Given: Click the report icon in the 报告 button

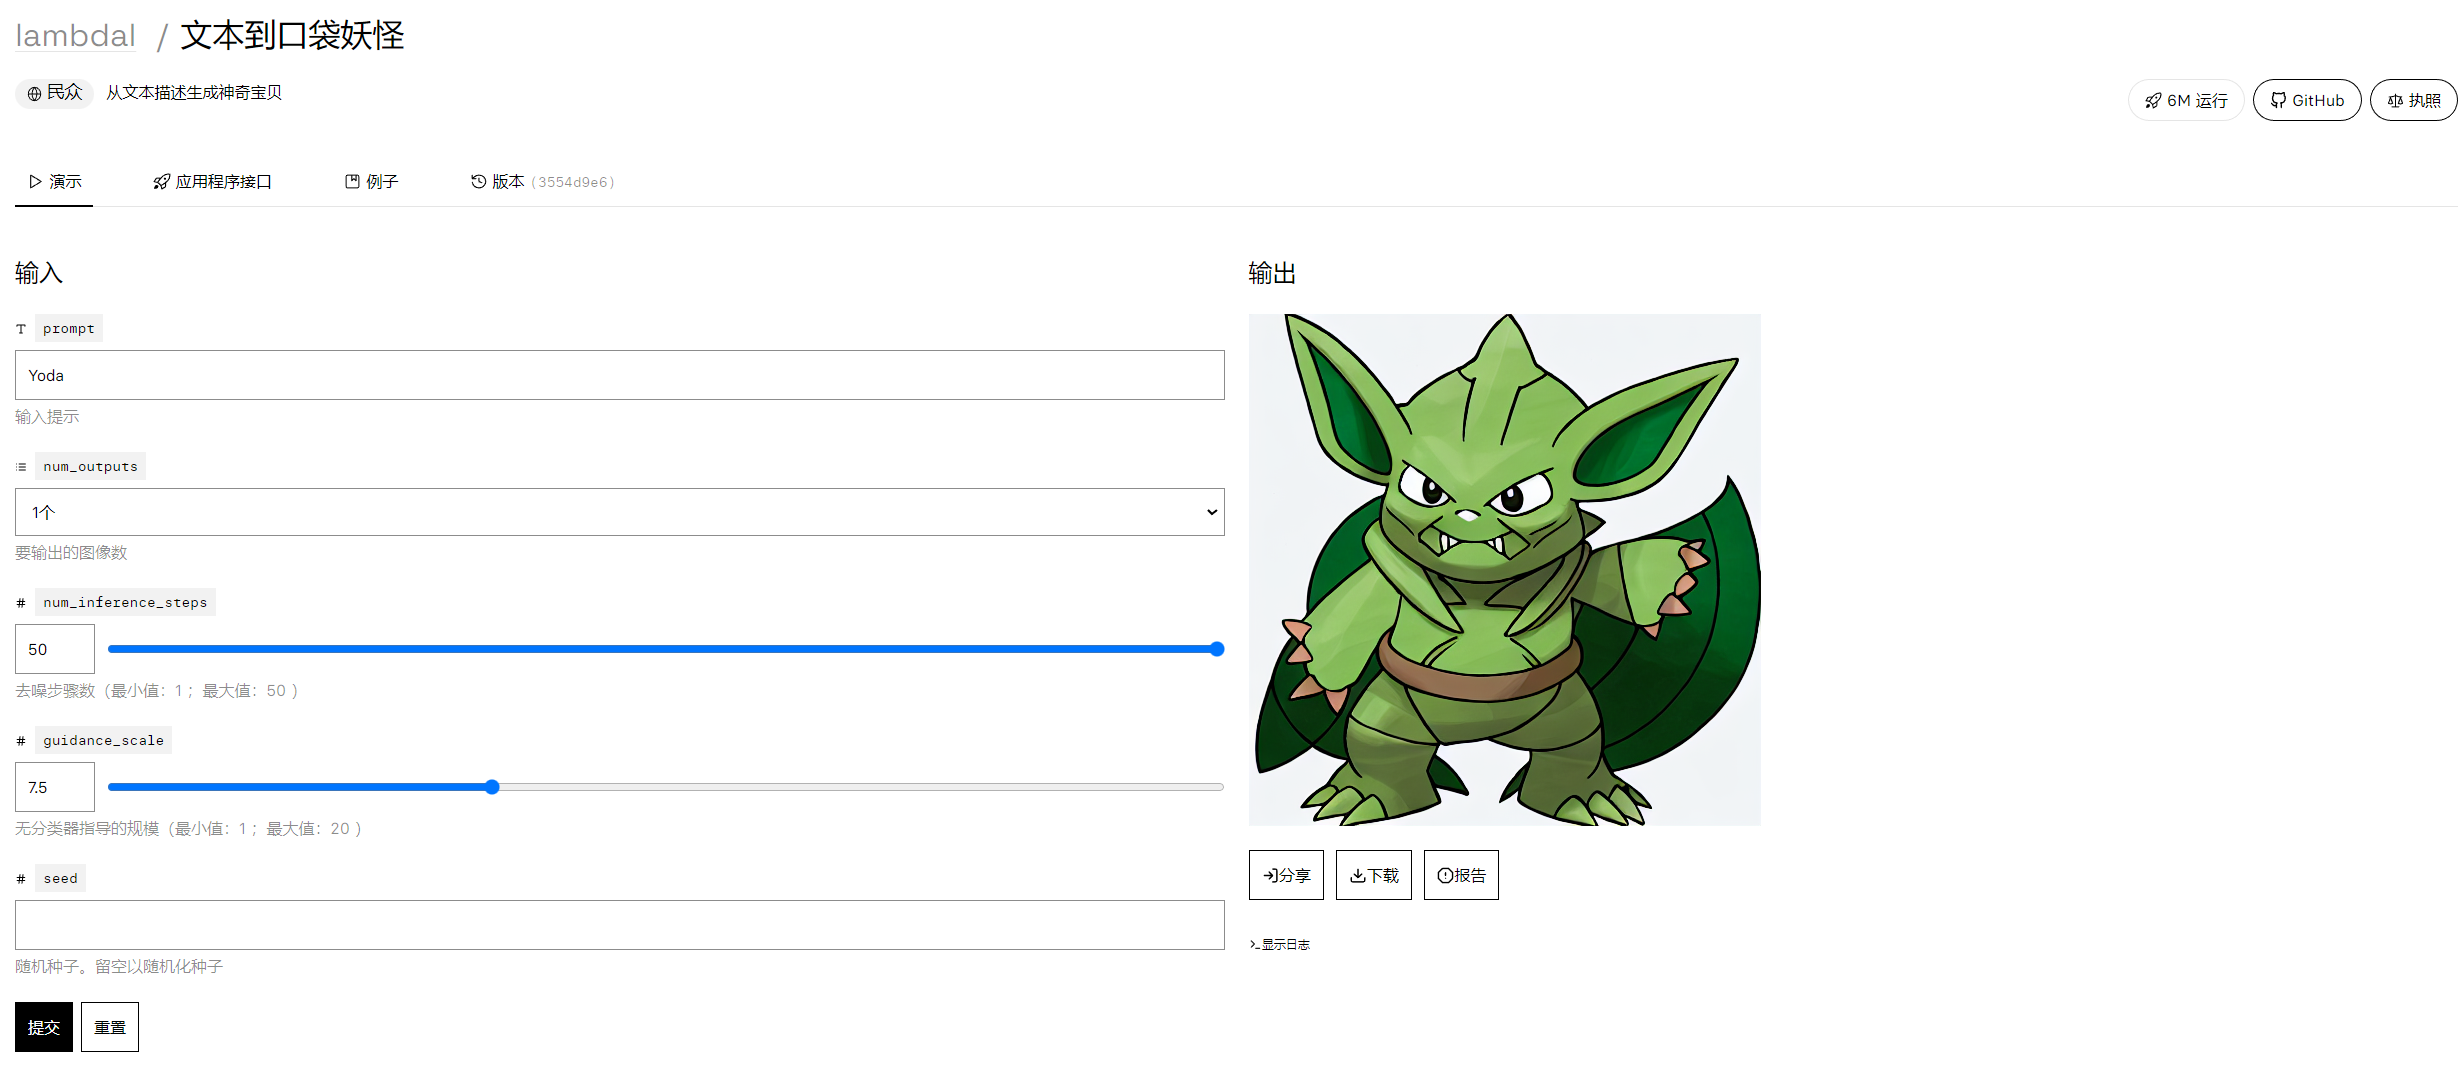Looking at the screenshot, I should pos(1444,874).
